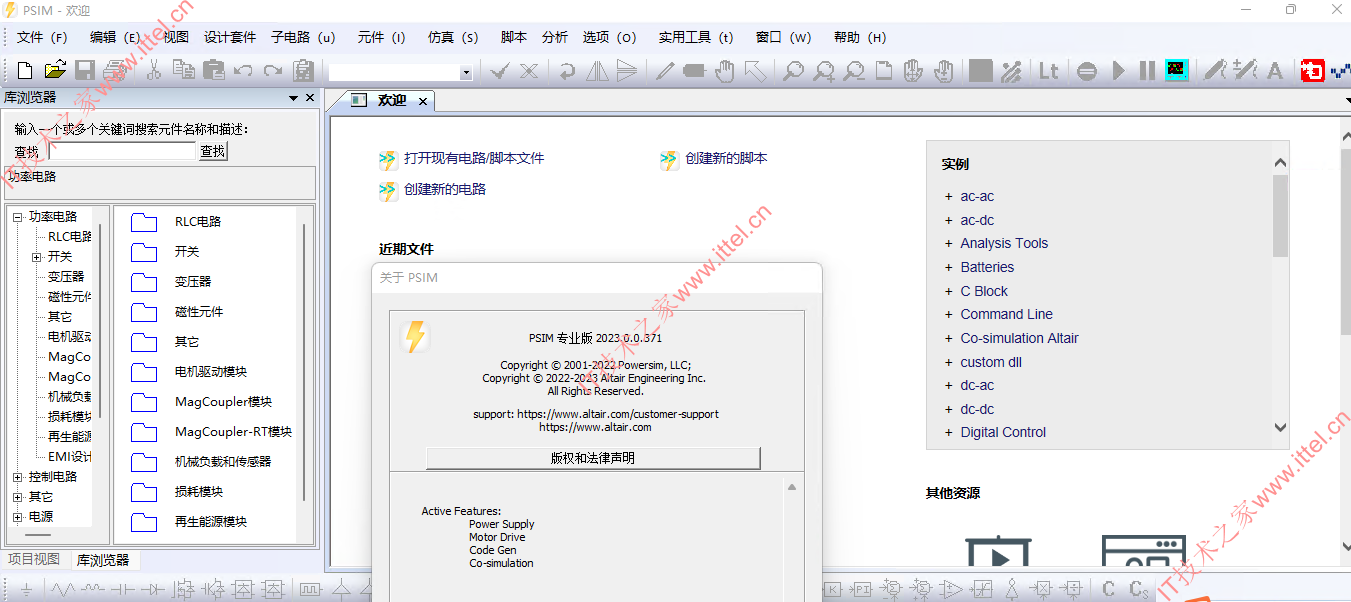Expand the dc-dc examples entry
1351x602 pixels.
click(949, 409)
